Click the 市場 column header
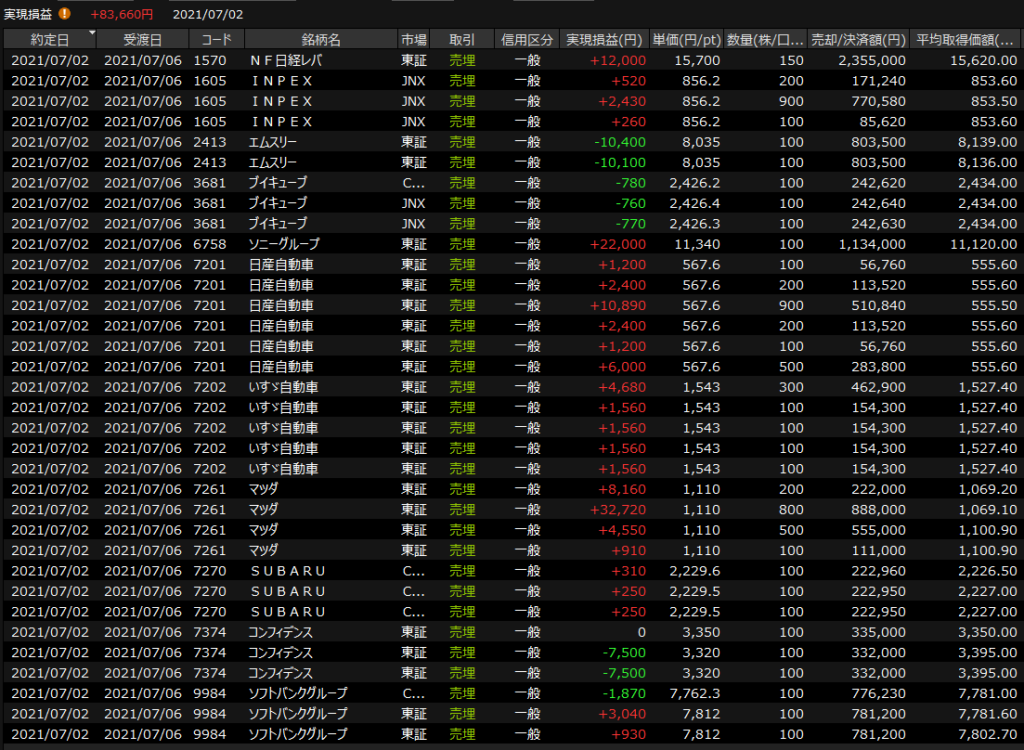The image size is (1024, 750). [414, 40]
